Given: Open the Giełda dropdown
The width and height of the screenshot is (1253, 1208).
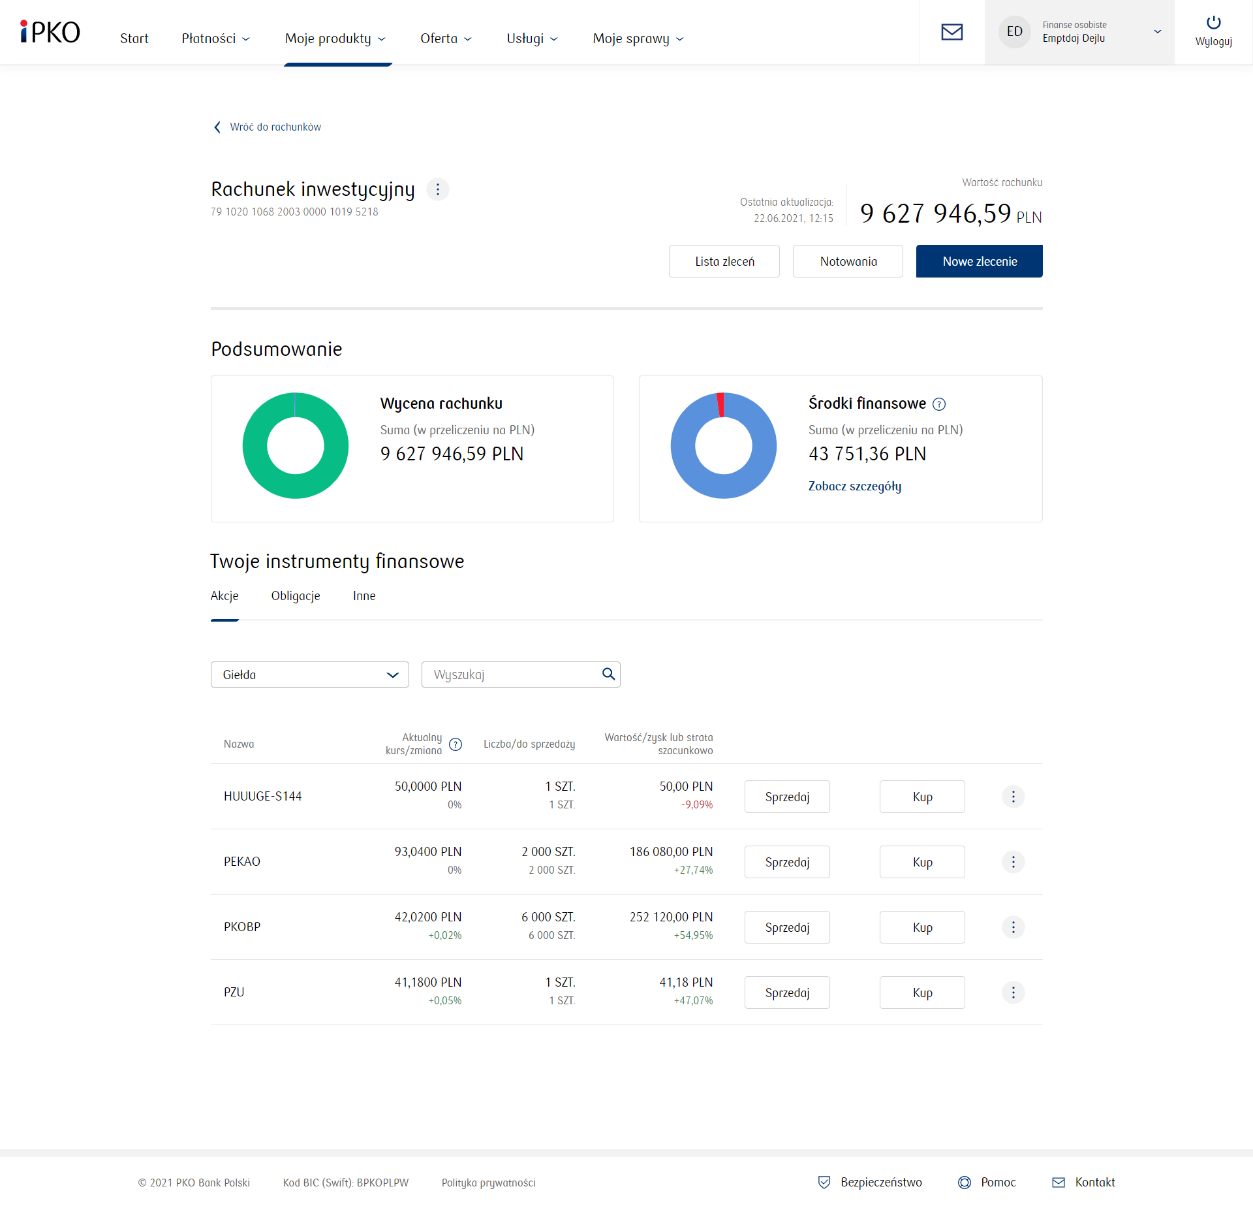Looking at the screenshot, I should (310, 674).
